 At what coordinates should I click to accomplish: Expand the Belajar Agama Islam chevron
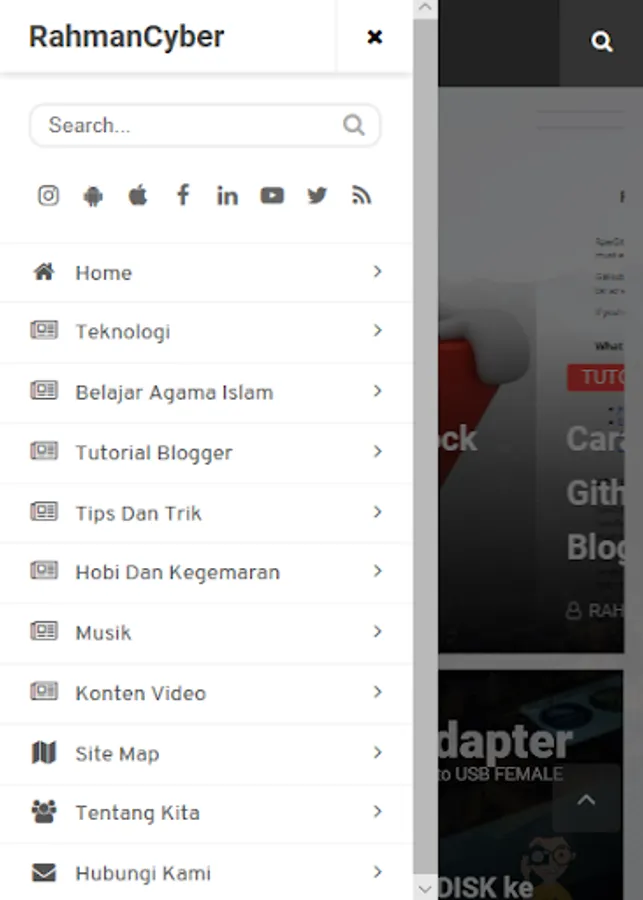[377, 391]
